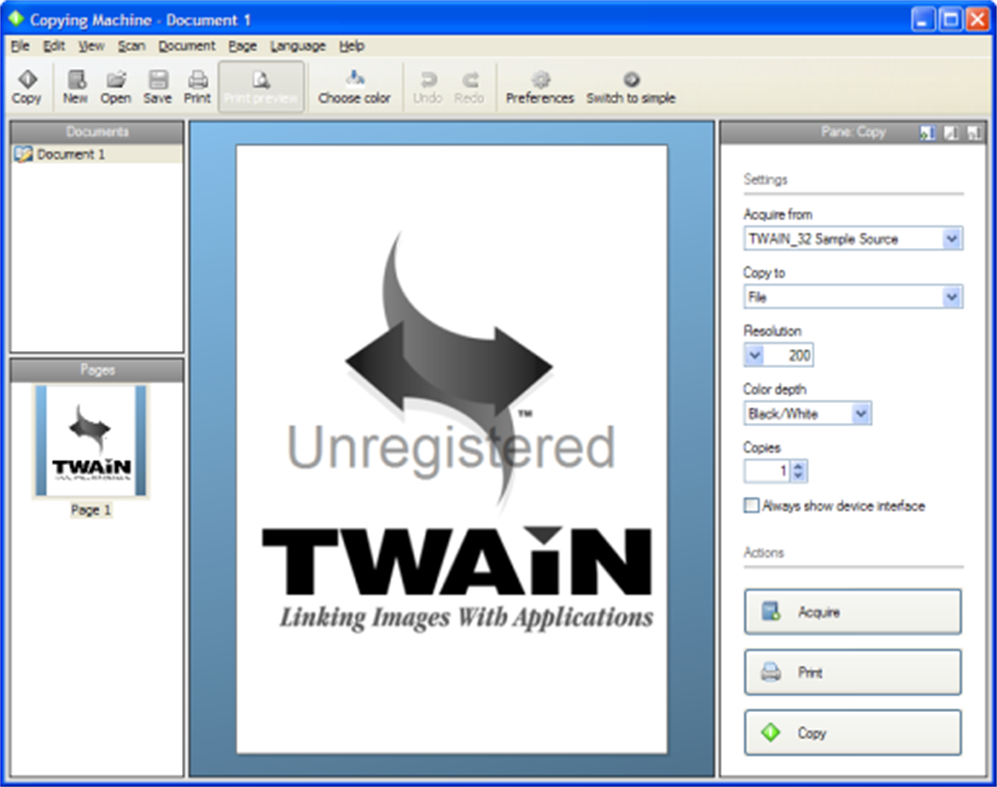Open Preferences from toolbar
997x787 pixels.
coord(540,87)
